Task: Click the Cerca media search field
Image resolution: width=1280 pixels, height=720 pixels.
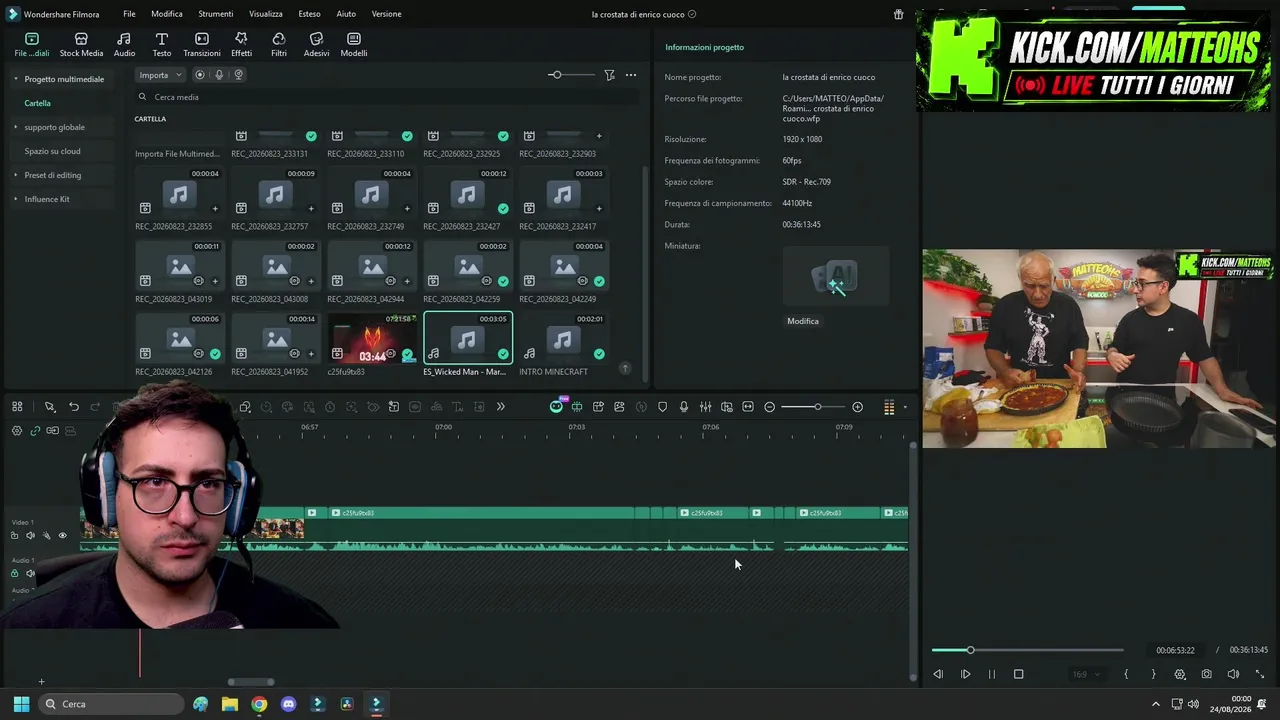Action: click(x=388, y=97)
